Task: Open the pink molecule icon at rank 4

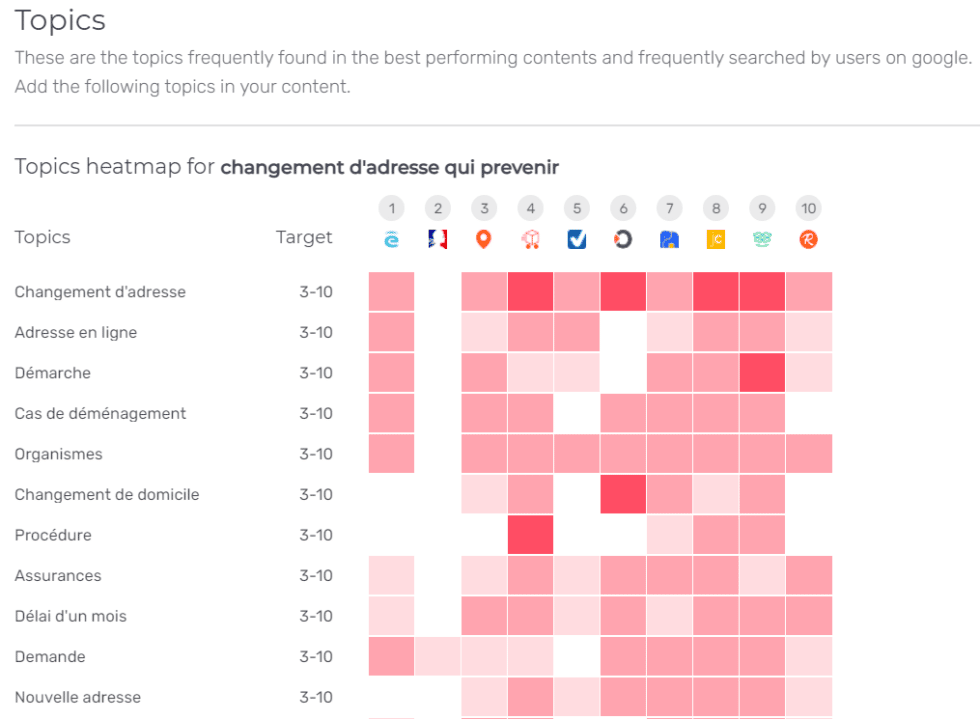Action: (x=530, y=239)
